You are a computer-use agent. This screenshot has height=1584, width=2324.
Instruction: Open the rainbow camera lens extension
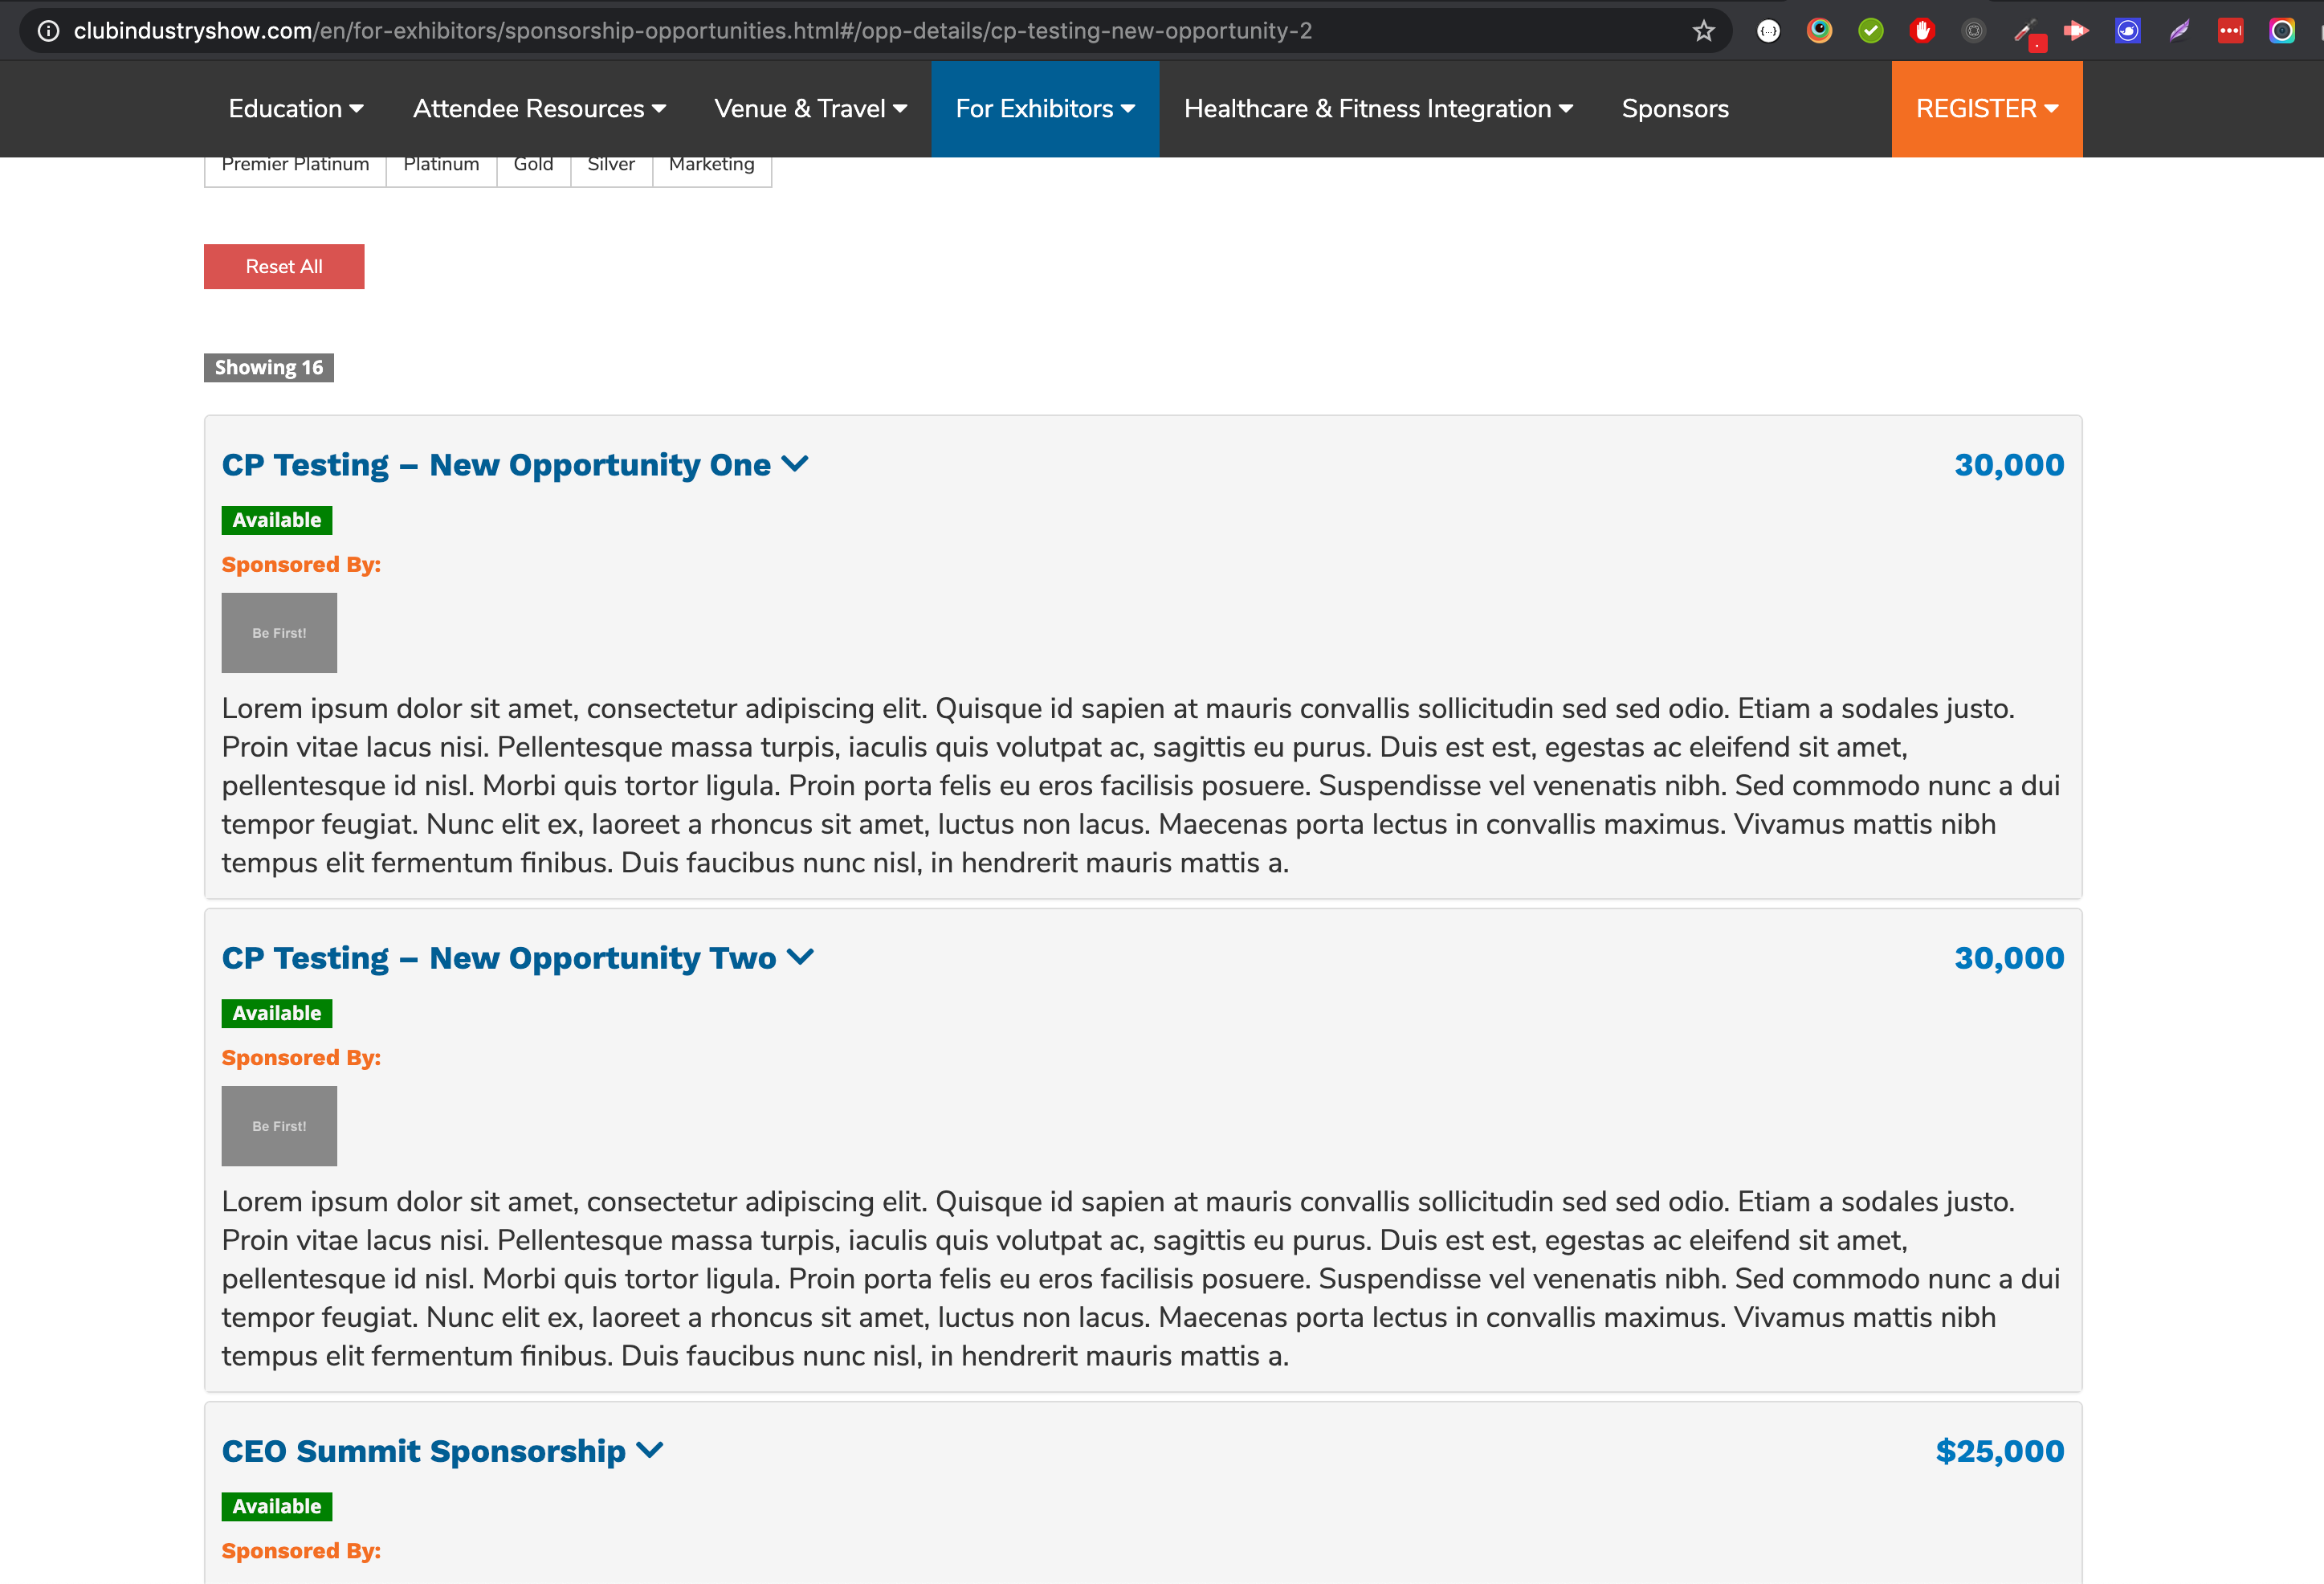pos(2281,31)
